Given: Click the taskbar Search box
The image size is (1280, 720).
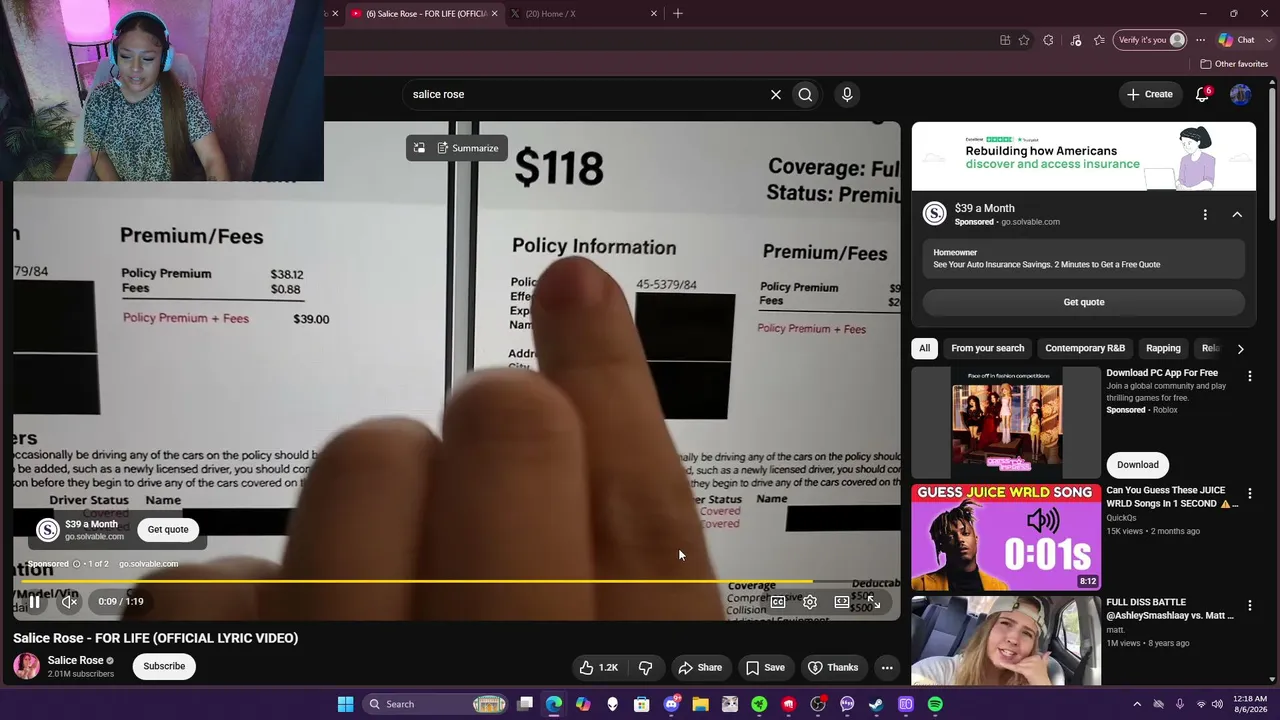Looking at the screenshot, I should click(x=435, y=704).
